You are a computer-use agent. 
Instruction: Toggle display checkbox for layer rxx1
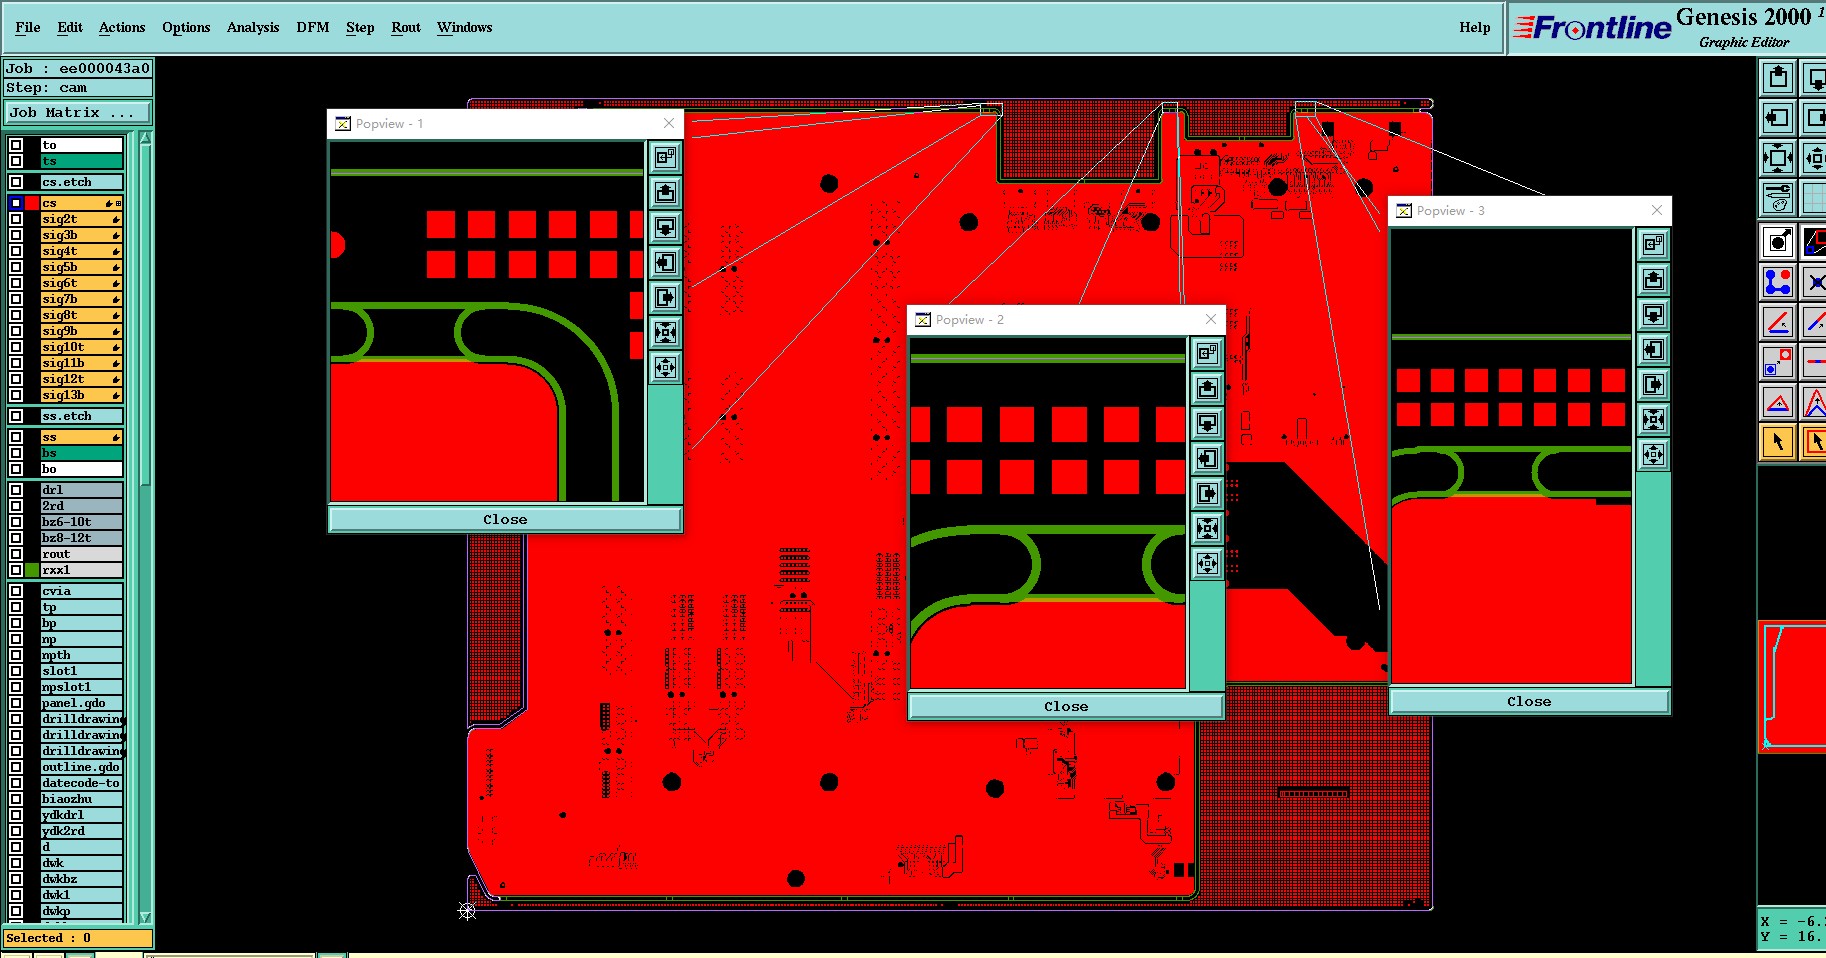(16, 570)
